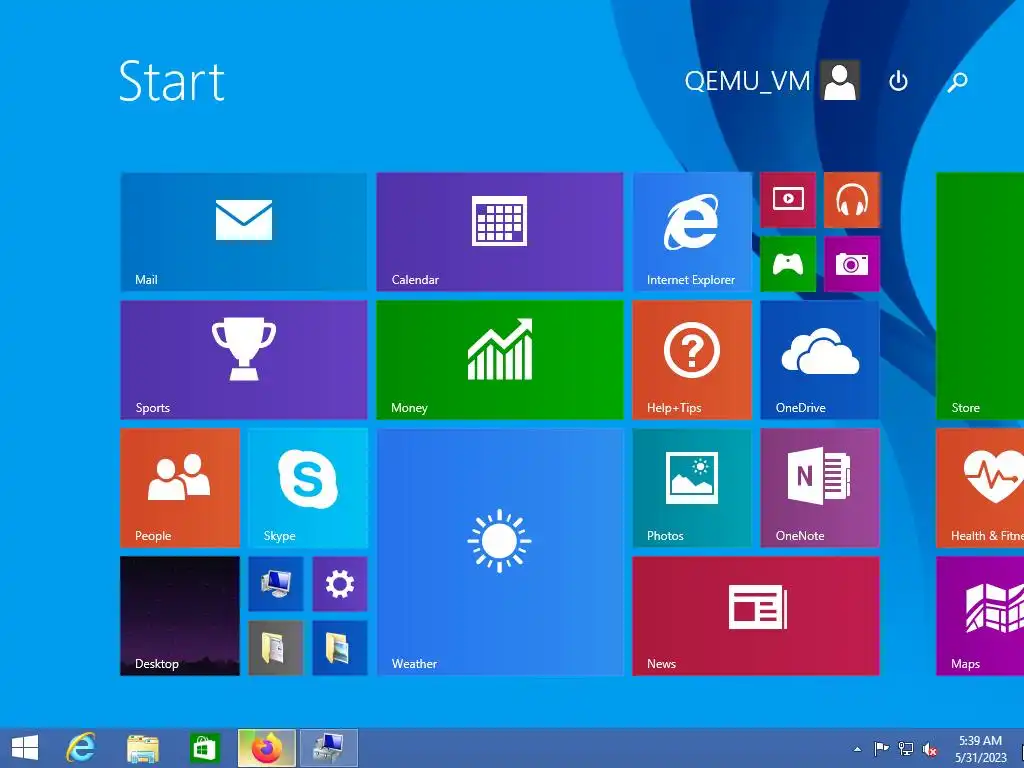This screenshot has width=1024, height=768.
Task: Open the Weather tile
Action: point(500,552)
